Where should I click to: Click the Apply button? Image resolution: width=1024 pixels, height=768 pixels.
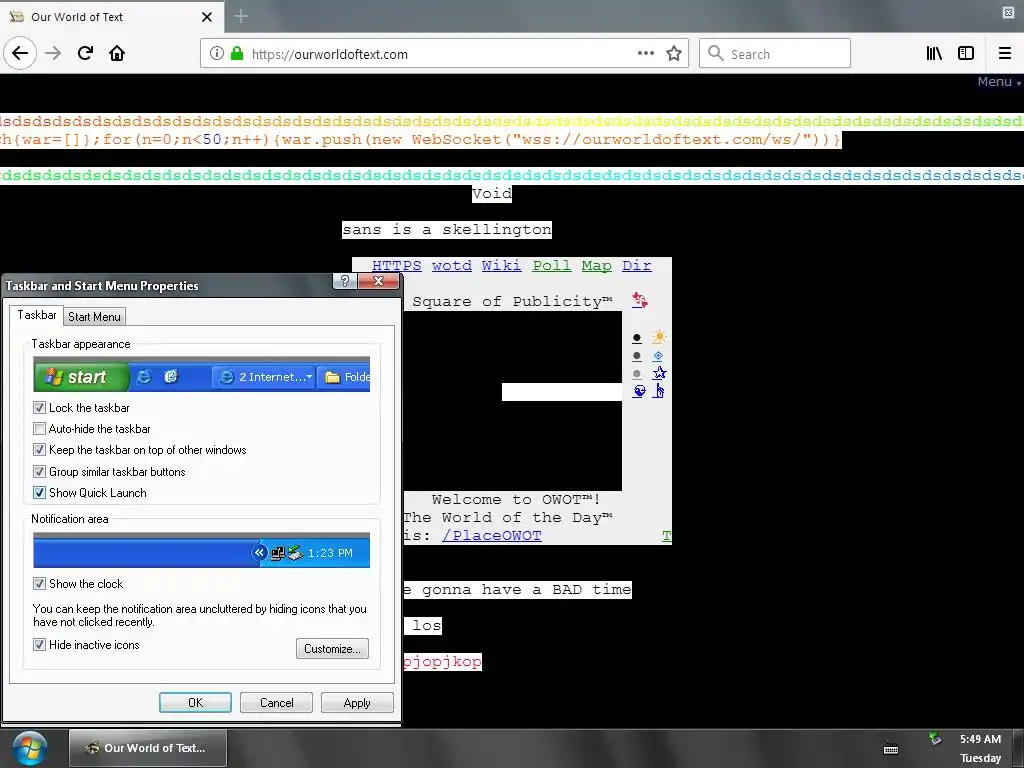click(357, 703)
